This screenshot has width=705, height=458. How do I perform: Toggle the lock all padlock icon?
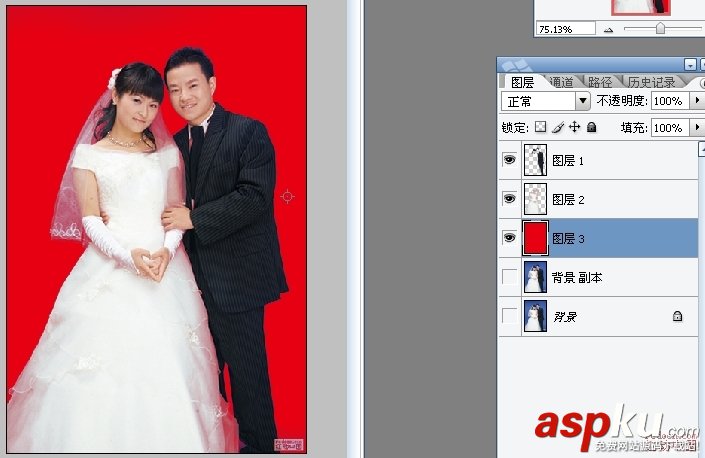592,127
